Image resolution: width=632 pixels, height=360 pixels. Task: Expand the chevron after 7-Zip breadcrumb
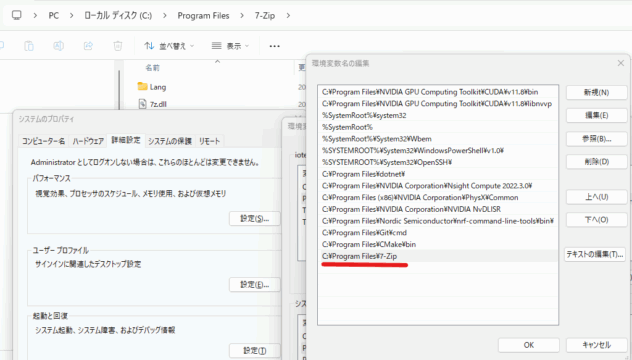pyautogui.click(x=288, y=15)
